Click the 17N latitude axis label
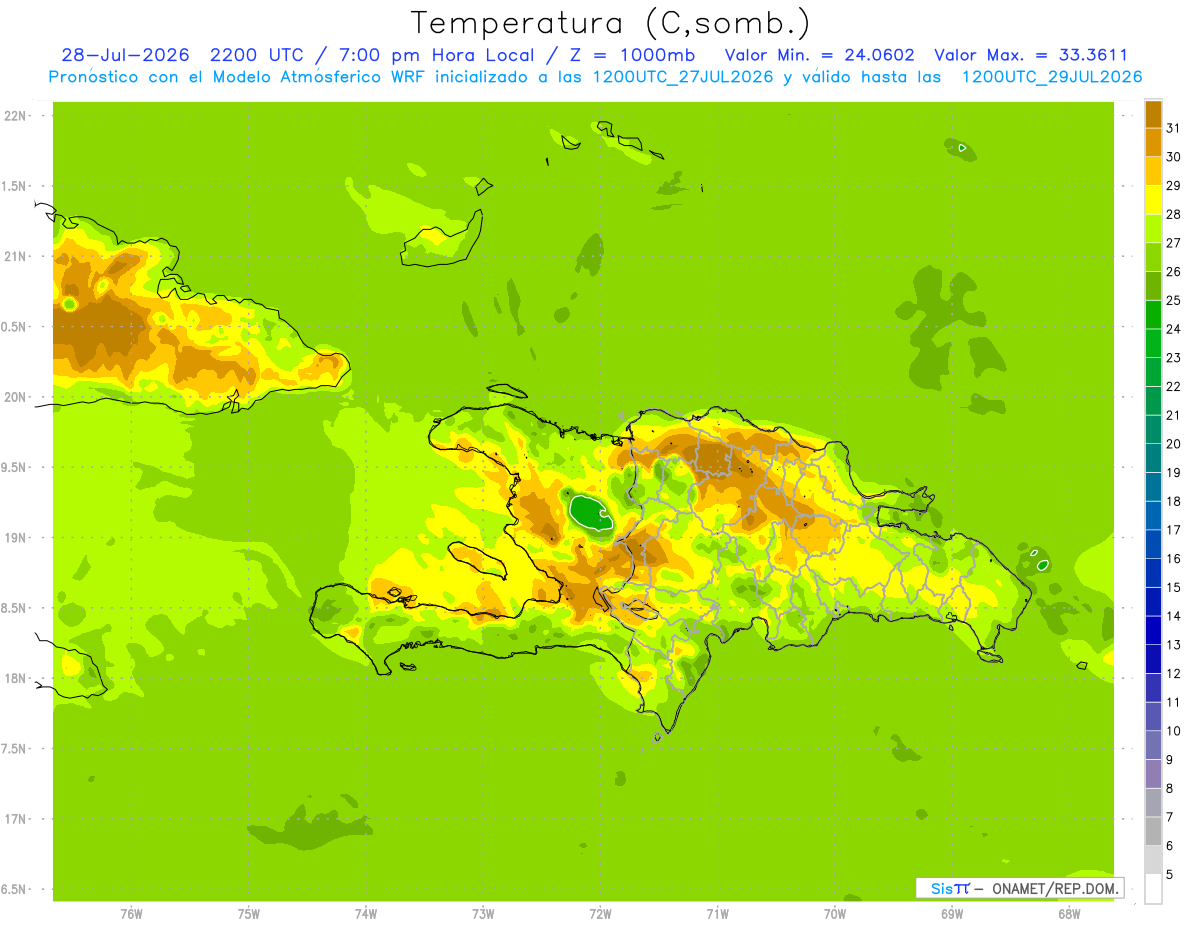The height and width of the screenshot is (927, 1200). pos(14,819)
